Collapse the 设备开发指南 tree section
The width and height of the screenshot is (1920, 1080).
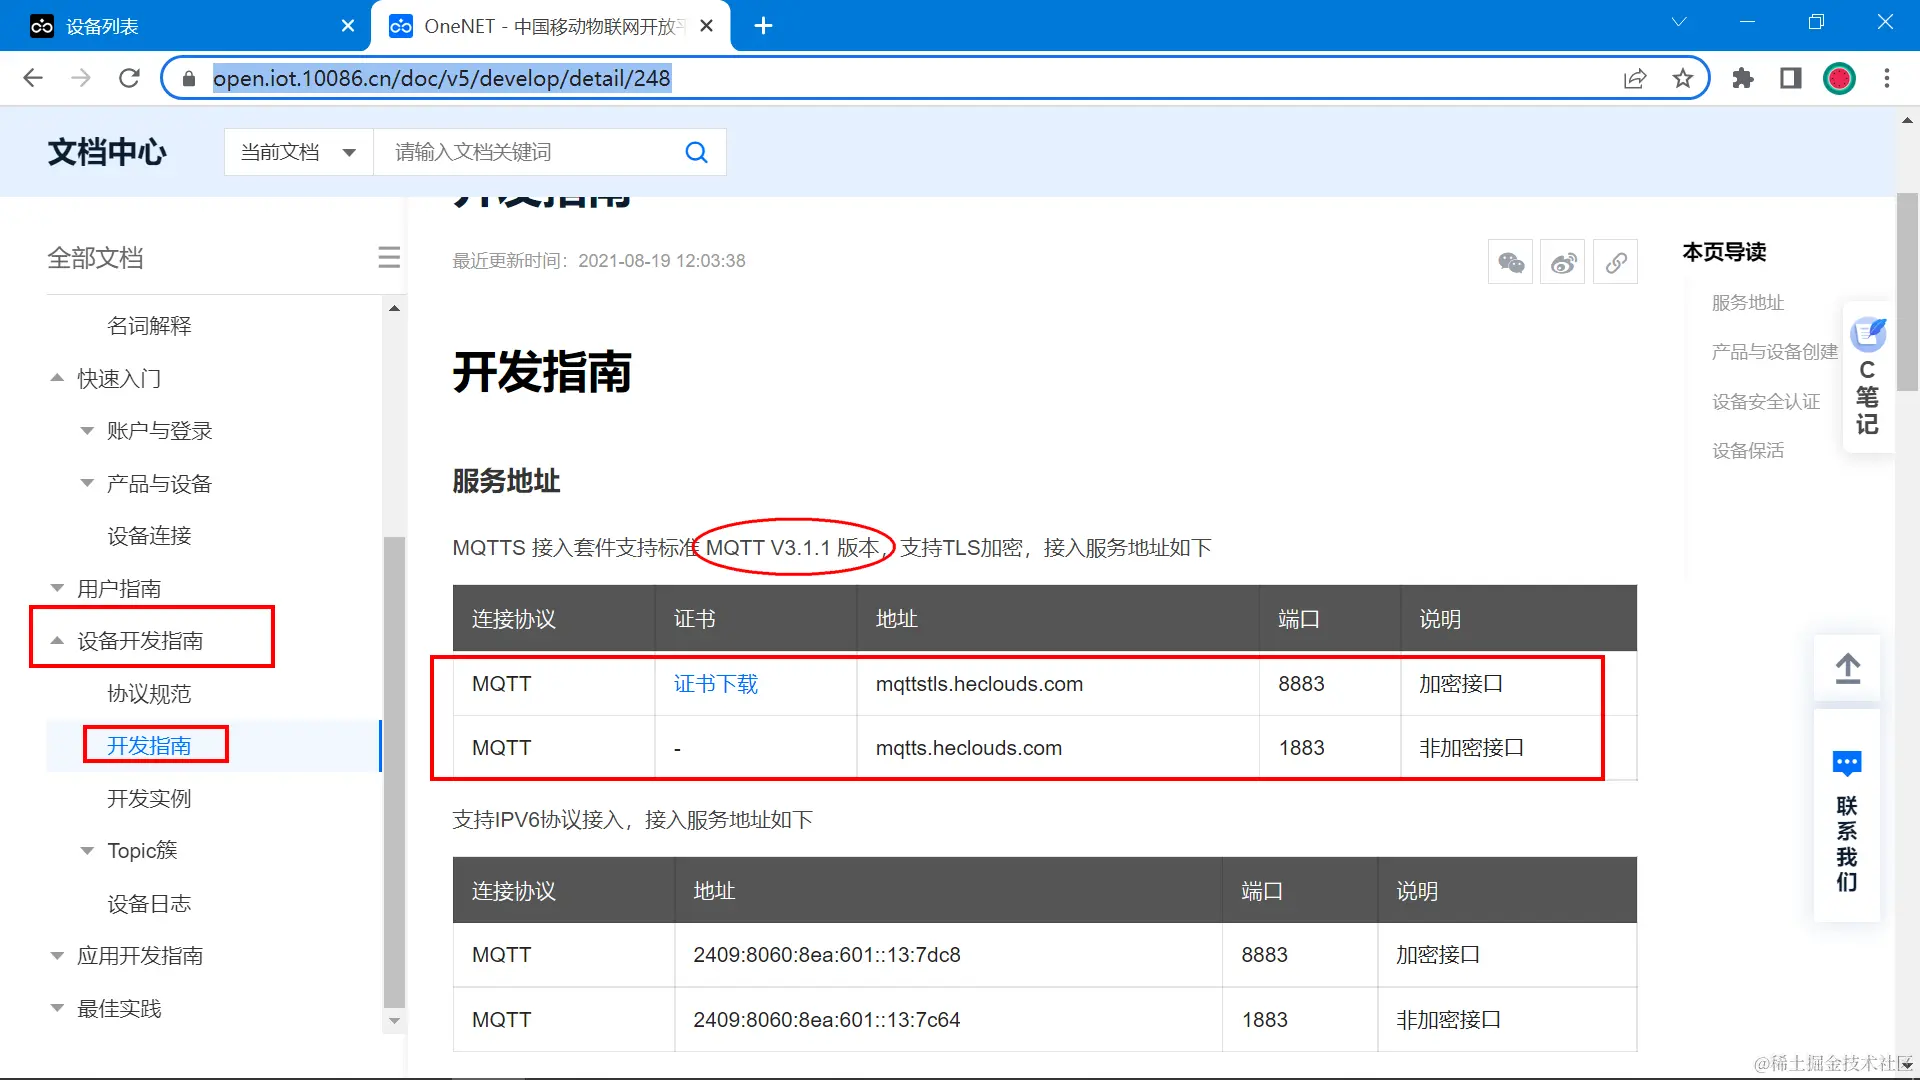[57, 641]
